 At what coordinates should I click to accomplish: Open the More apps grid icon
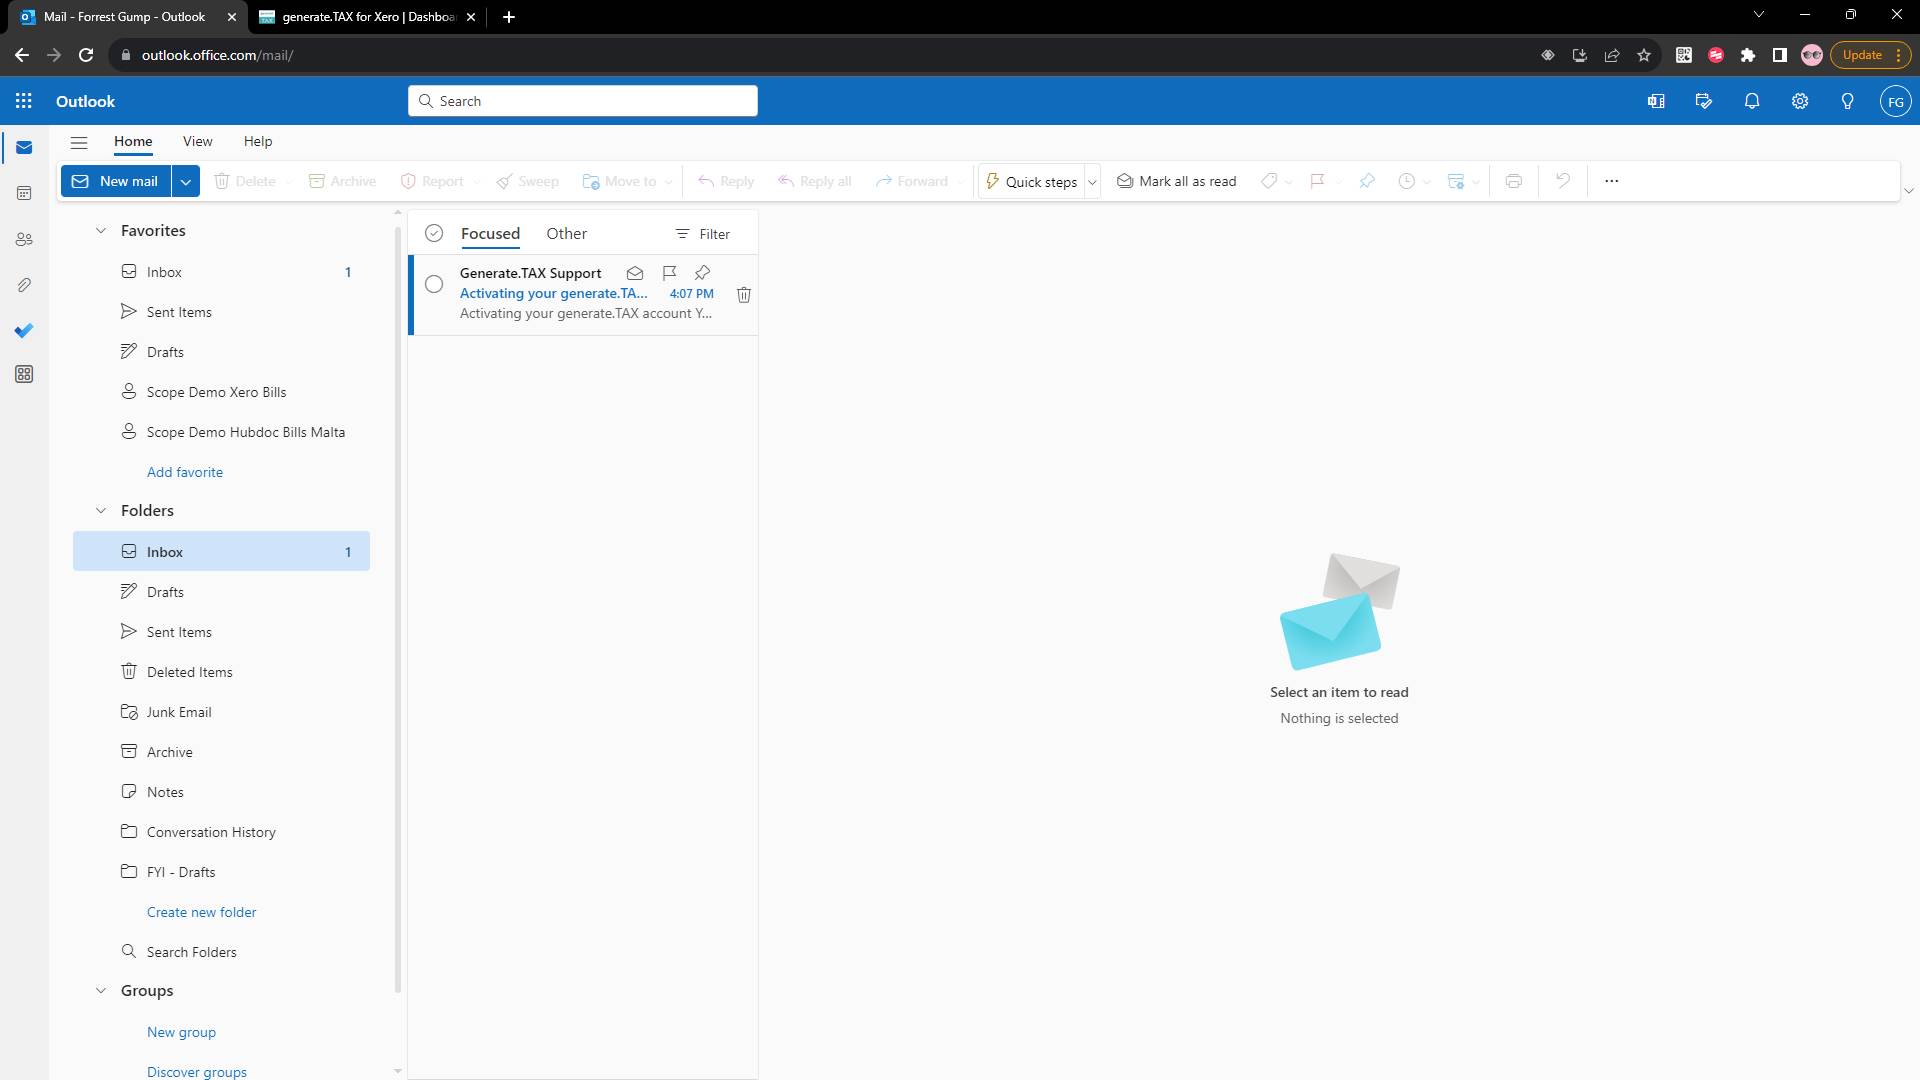pyautogui.click(x=24, y=374)
